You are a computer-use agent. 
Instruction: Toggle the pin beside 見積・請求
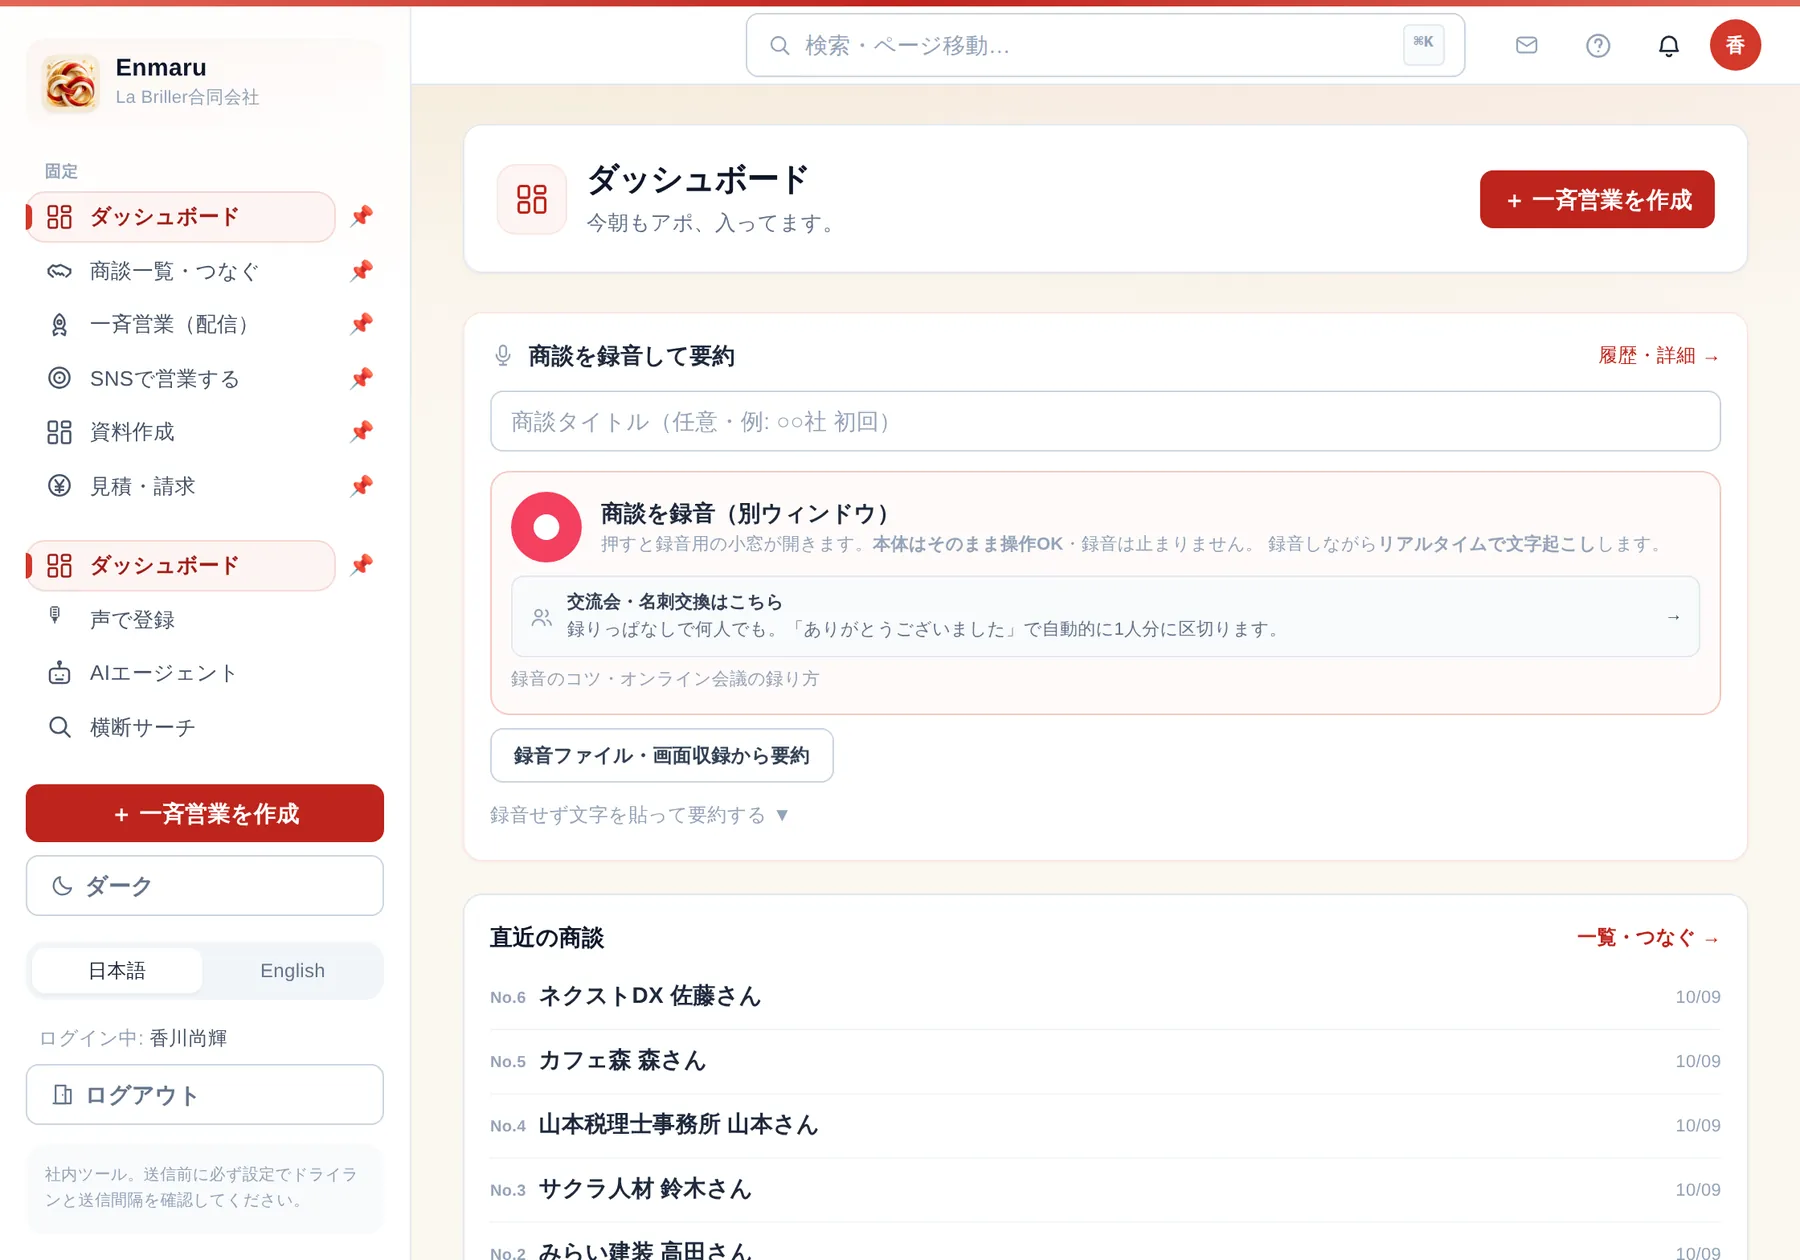tap(362, 486)
